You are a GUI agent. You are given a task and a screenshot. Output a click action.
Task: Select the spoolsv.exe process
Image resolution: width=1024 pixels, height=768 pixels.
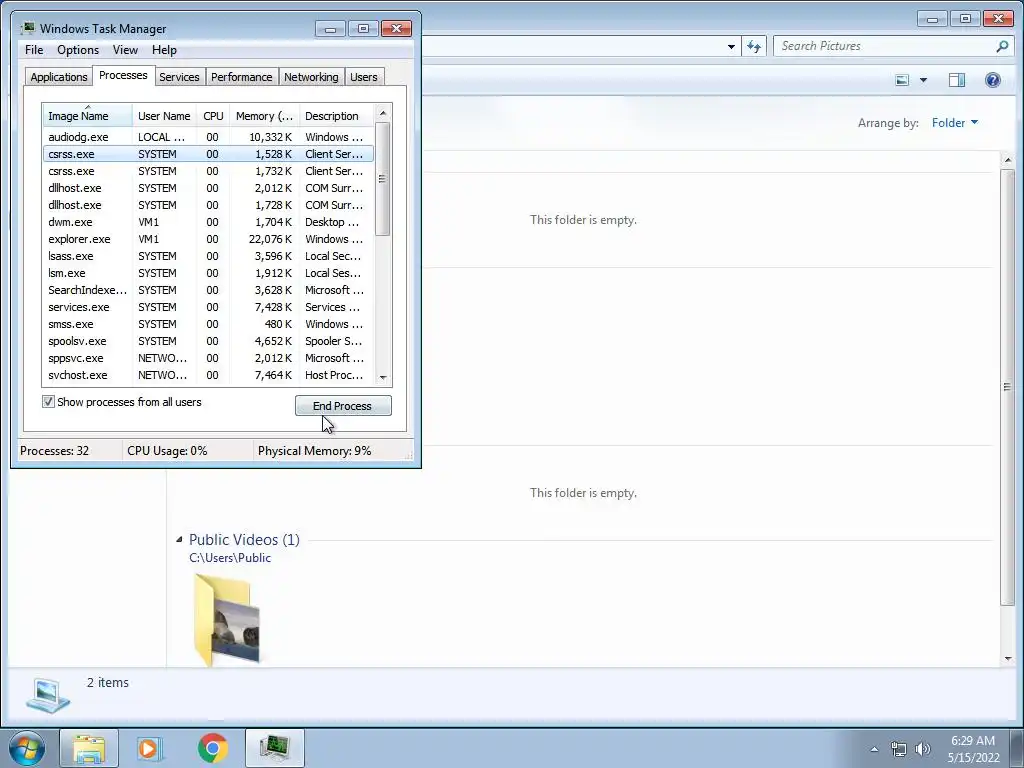click(208, 341)
